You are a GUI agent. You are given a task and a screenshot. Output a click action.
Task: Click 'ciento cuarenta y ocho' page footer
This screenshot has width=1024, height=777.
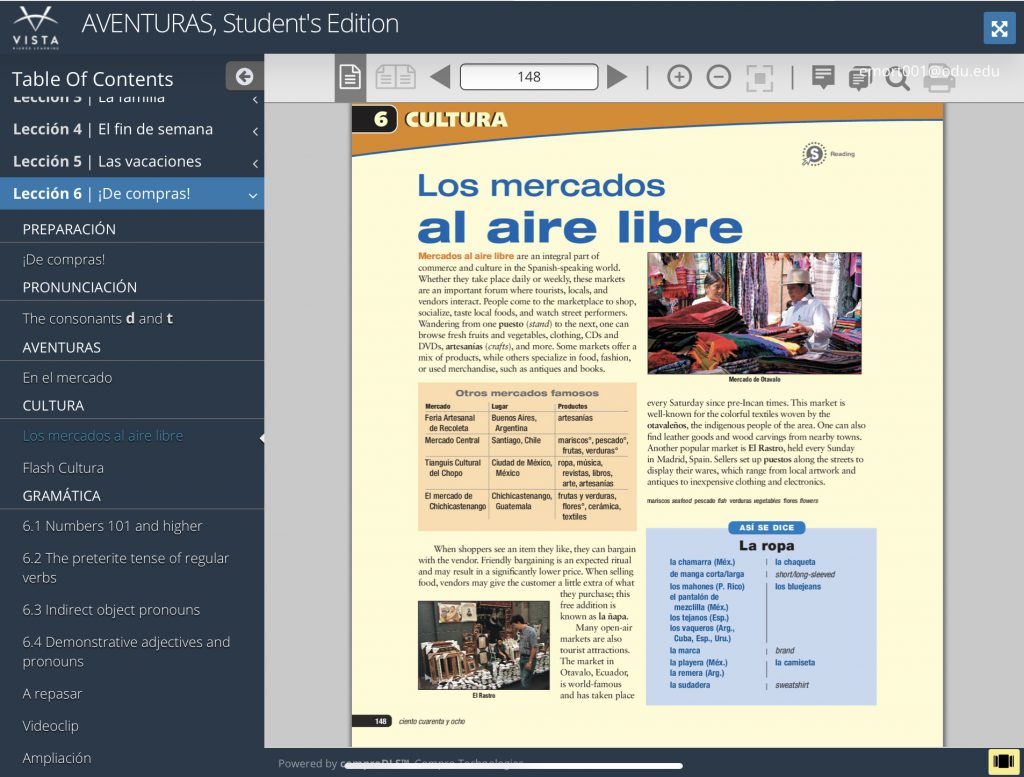click(432, 722)
